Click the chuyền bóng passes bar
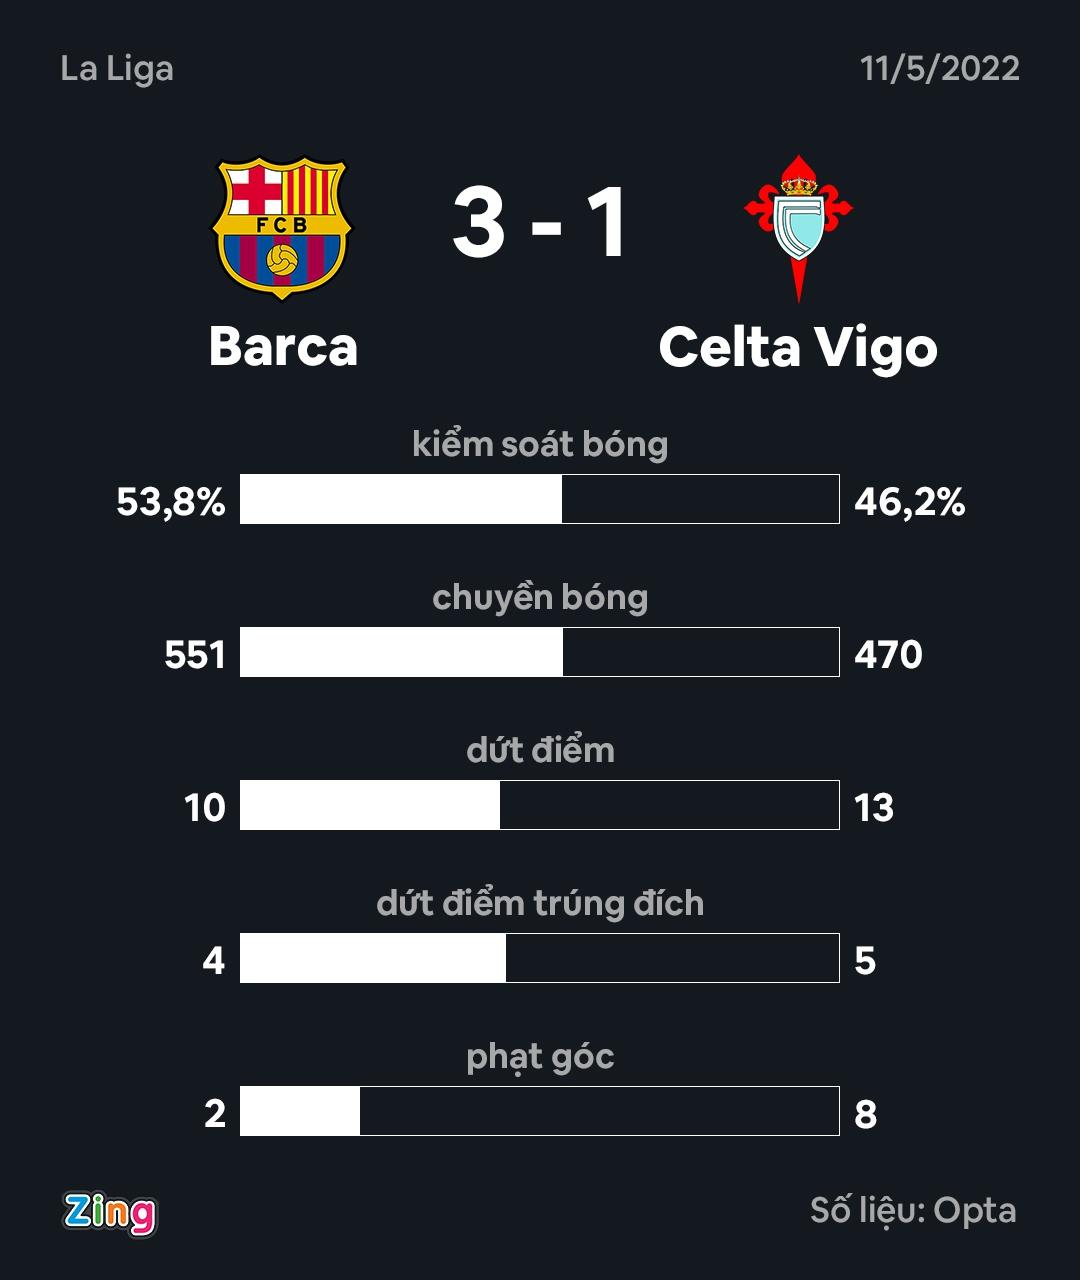 [540, 652]
